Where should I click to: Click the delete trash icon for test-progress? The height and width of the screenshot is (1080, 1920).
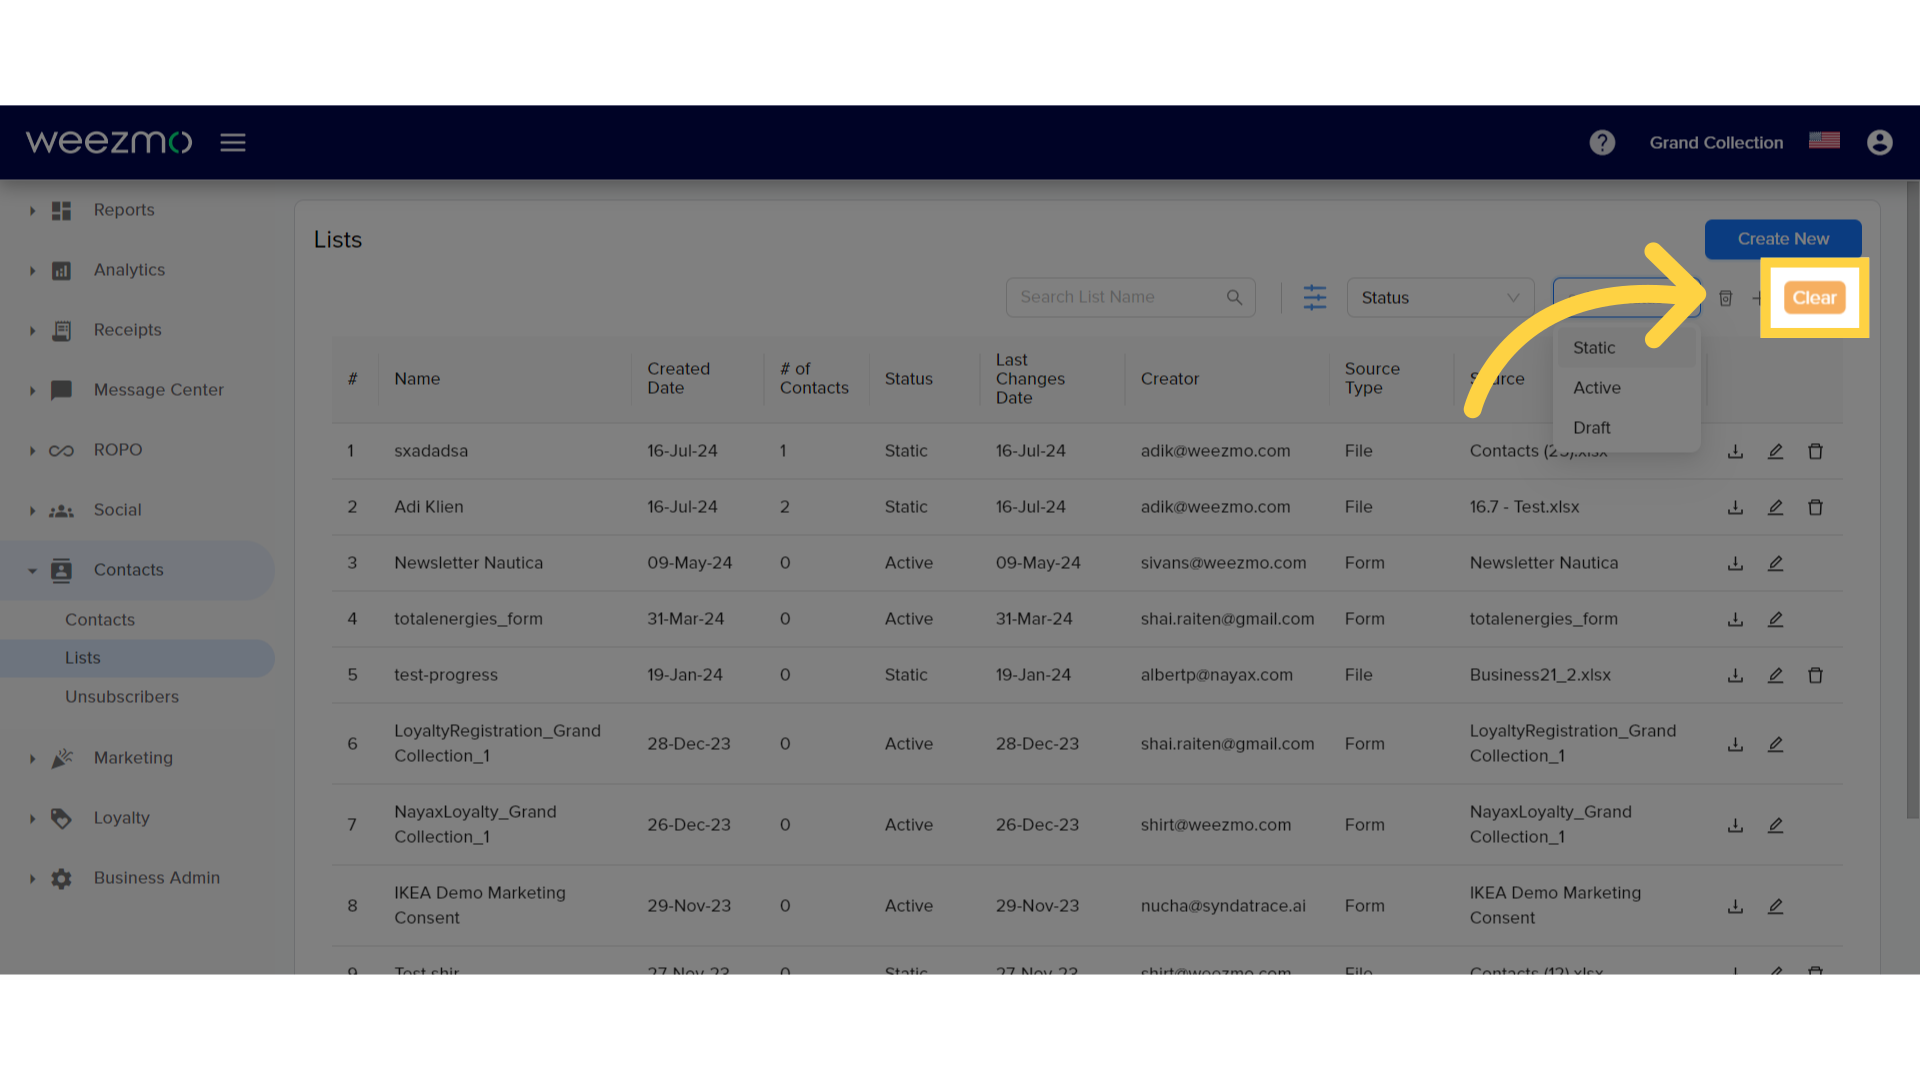coord(1816,674)
